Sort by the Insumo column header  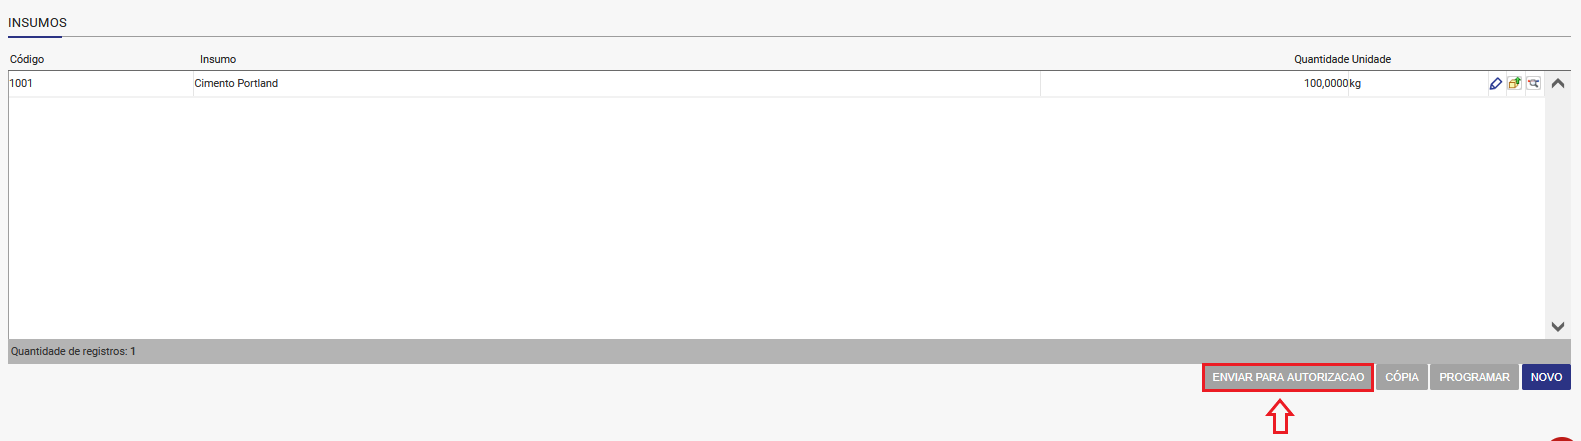218,59
